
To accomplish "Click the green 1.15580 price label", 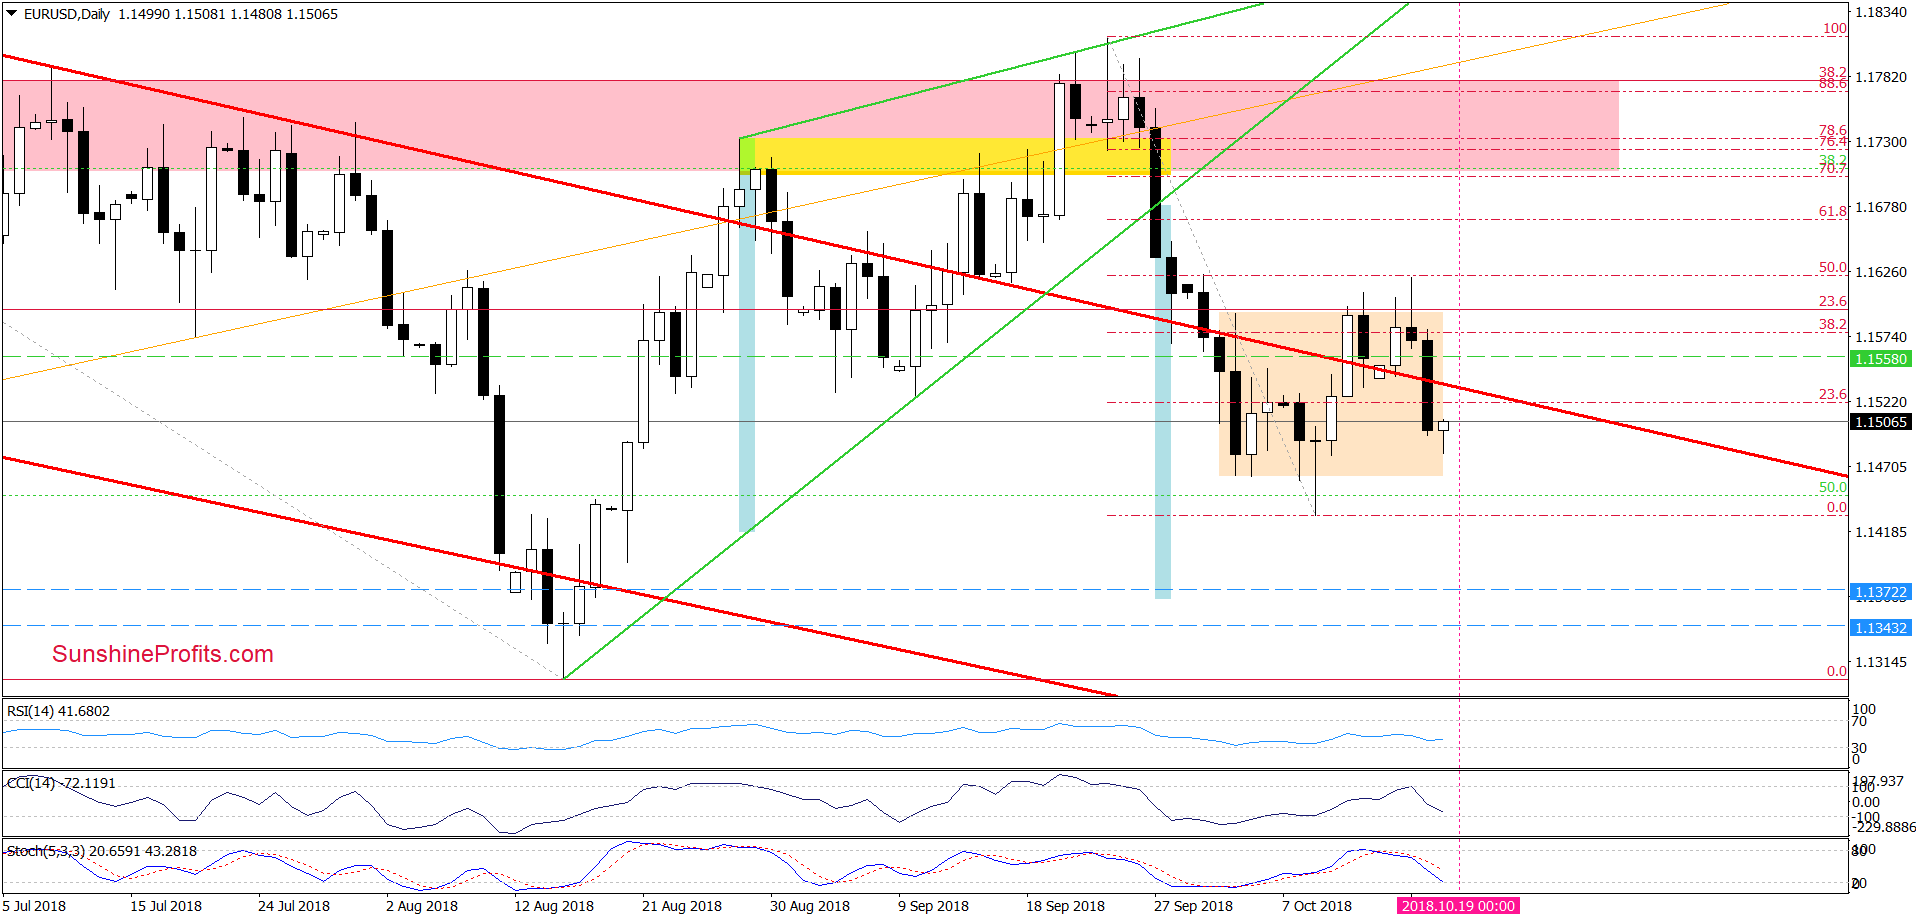I will tap(1880, 359).
